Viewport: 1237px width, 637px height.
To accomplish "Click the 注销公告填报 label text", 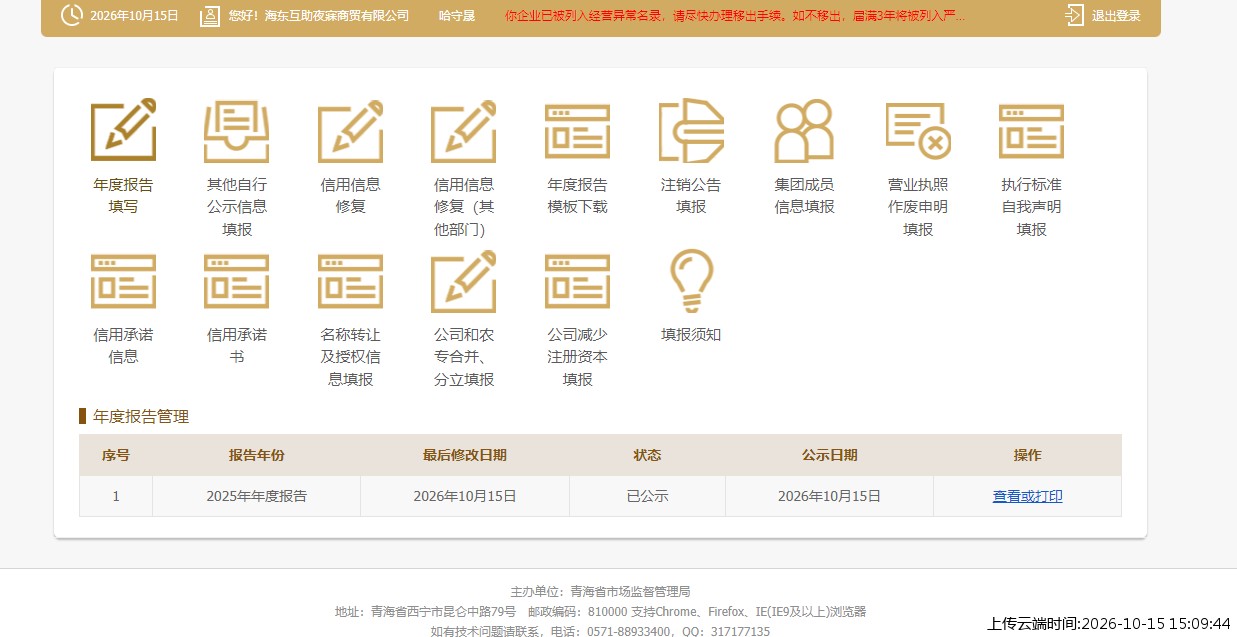I will (691, 196).
